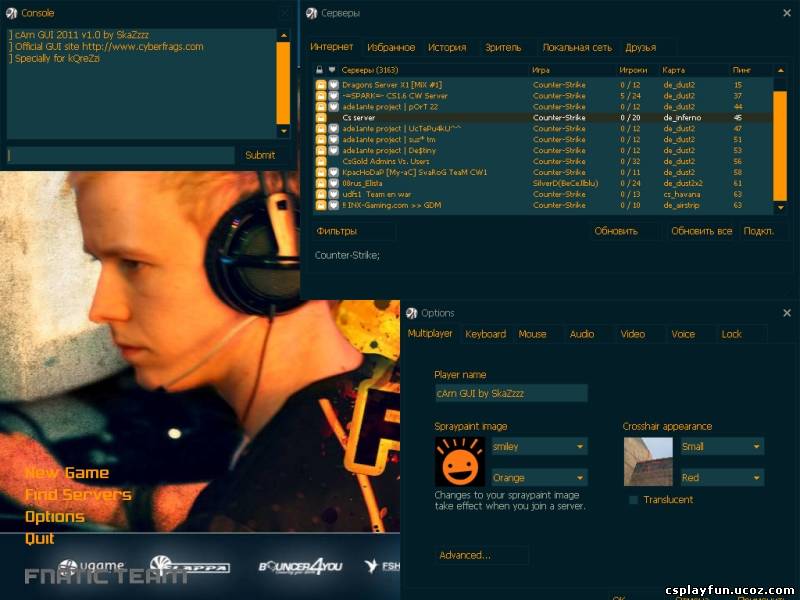
Task: Click the crosshair preview thumbnail
Action: pyautogui.click(x=648, y=462)
